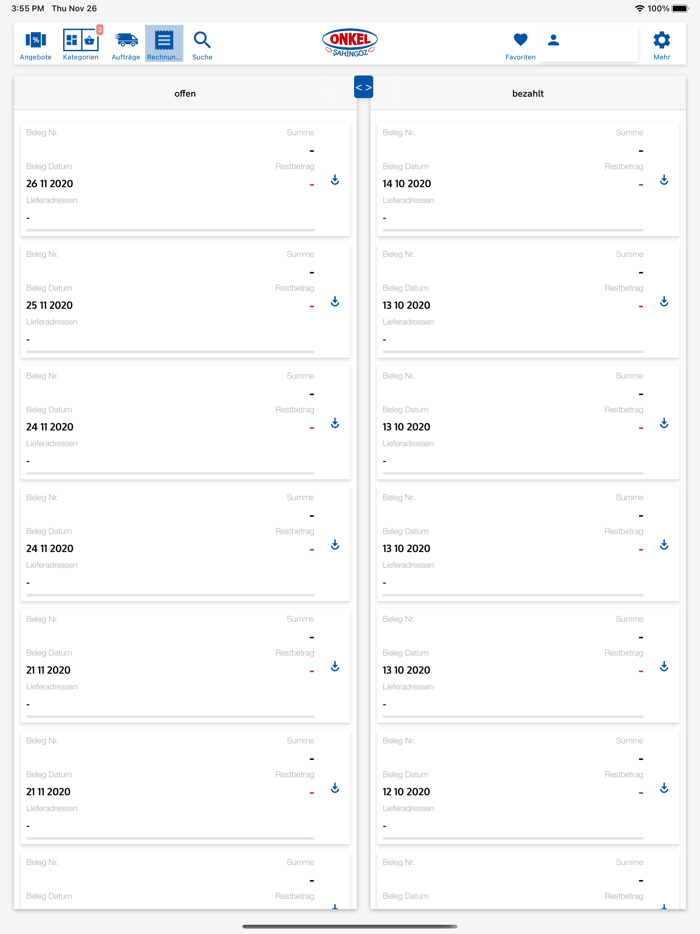This screenshot has width=700, height=934.
Task: Switch to the offen column header
Action: [x=185, y=94]
